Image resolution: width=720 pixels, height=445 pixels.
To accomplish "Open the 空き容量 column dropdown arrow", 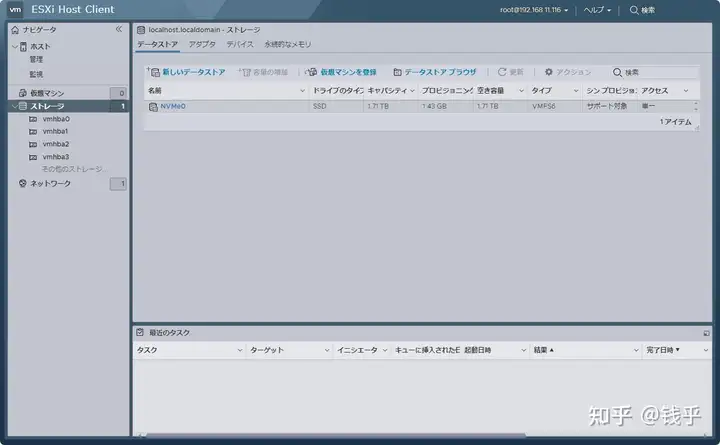I will 521,91.
